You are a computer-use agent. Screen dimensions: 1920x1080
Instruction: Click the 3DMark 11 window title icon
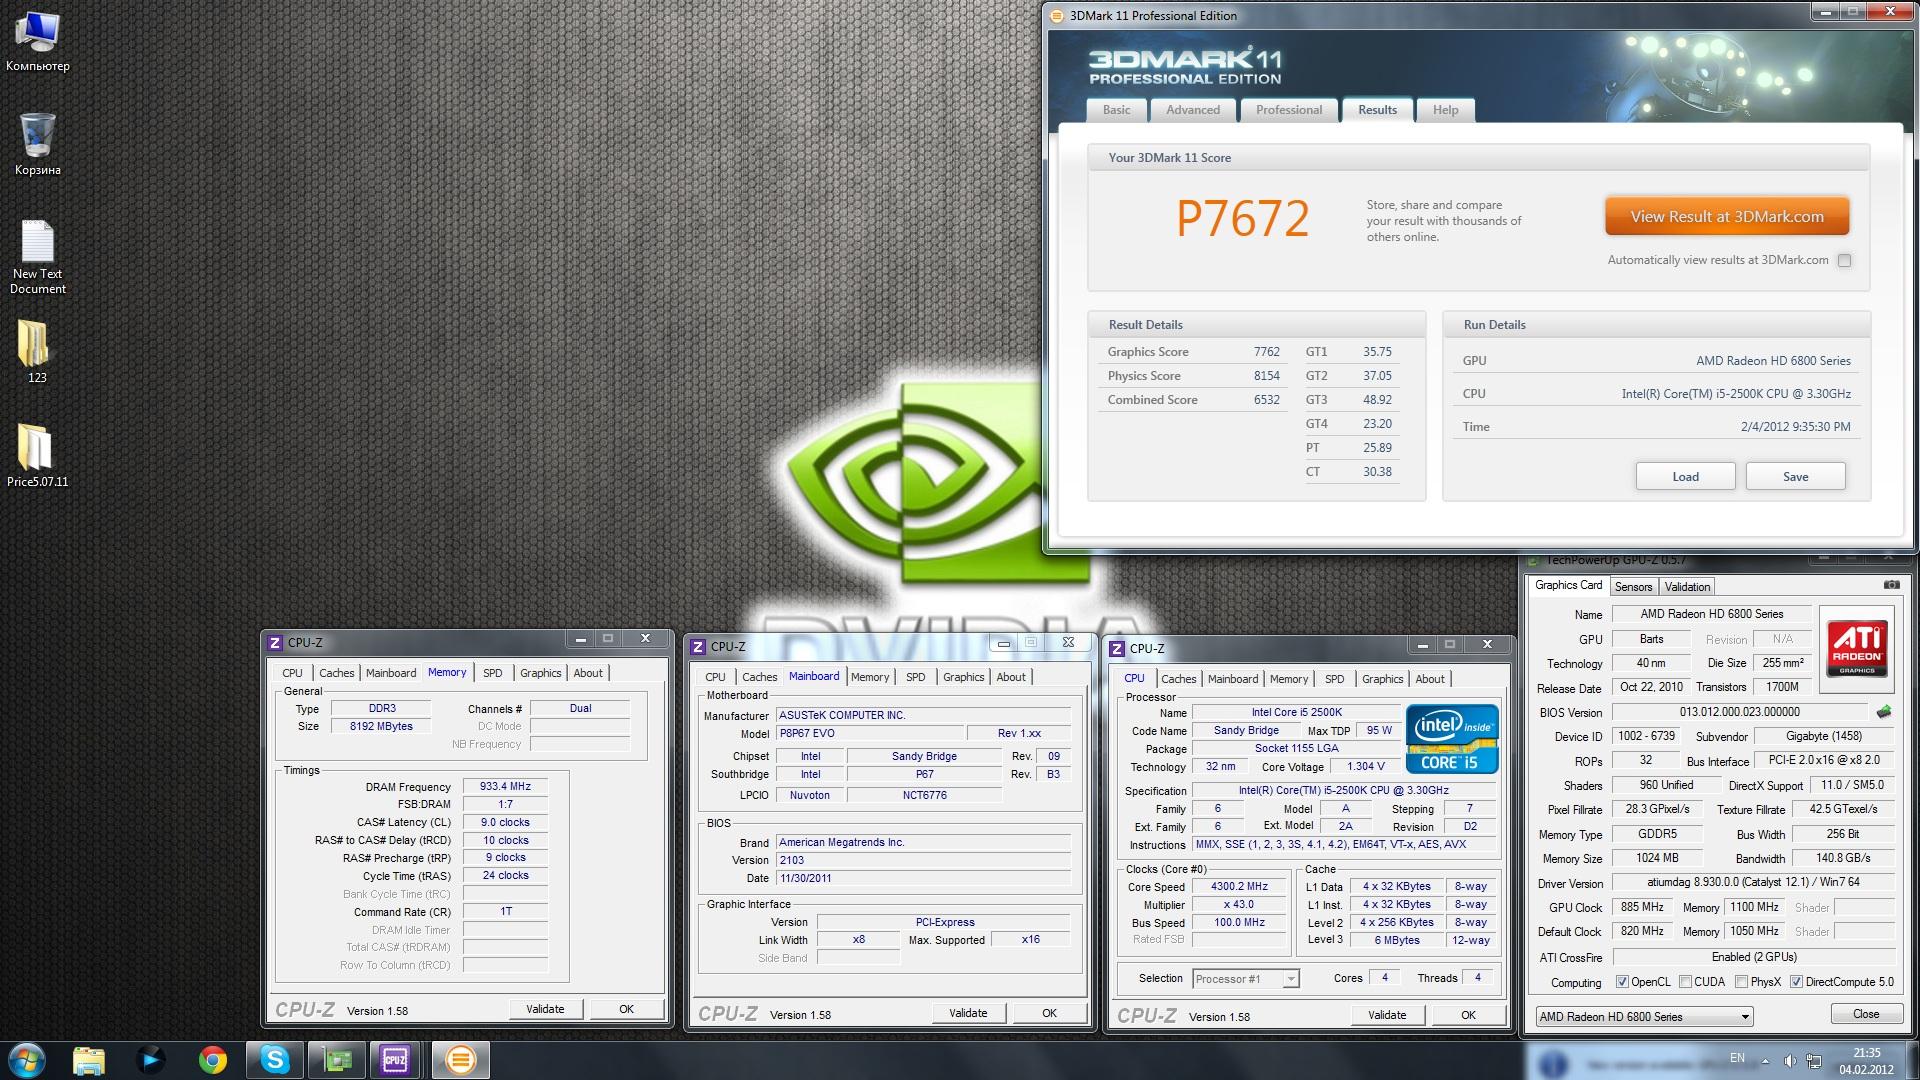pos(1057,15)
